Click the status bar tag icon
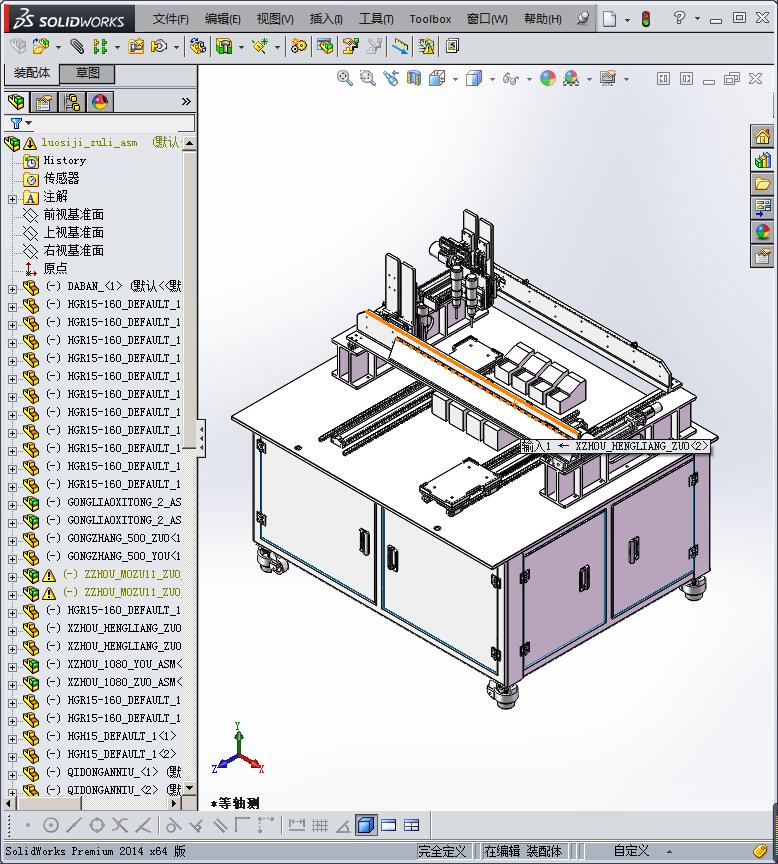The image size is (778, 864). coord(759,851)
